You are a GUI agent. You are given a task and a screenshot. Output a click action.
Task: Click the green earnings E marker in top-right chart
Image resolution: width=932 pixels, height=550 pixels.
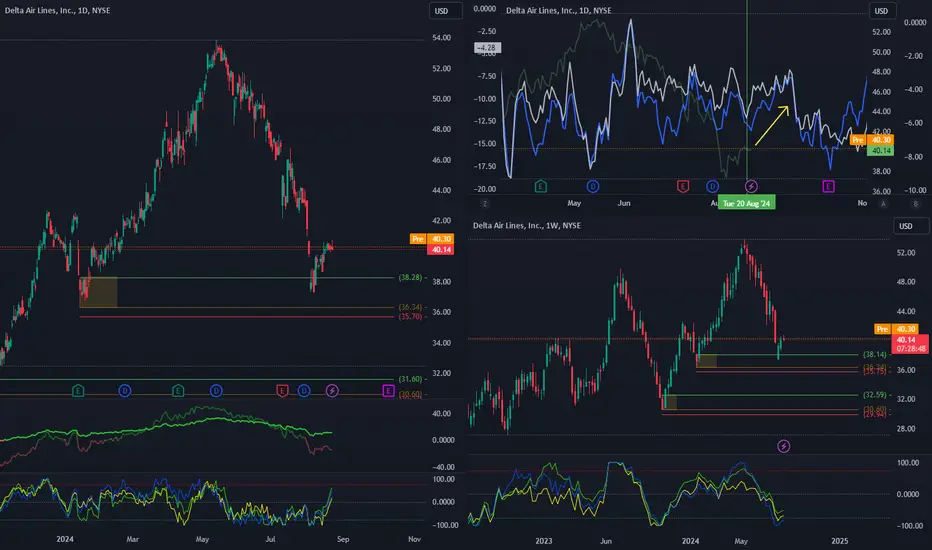click(540, 187)
